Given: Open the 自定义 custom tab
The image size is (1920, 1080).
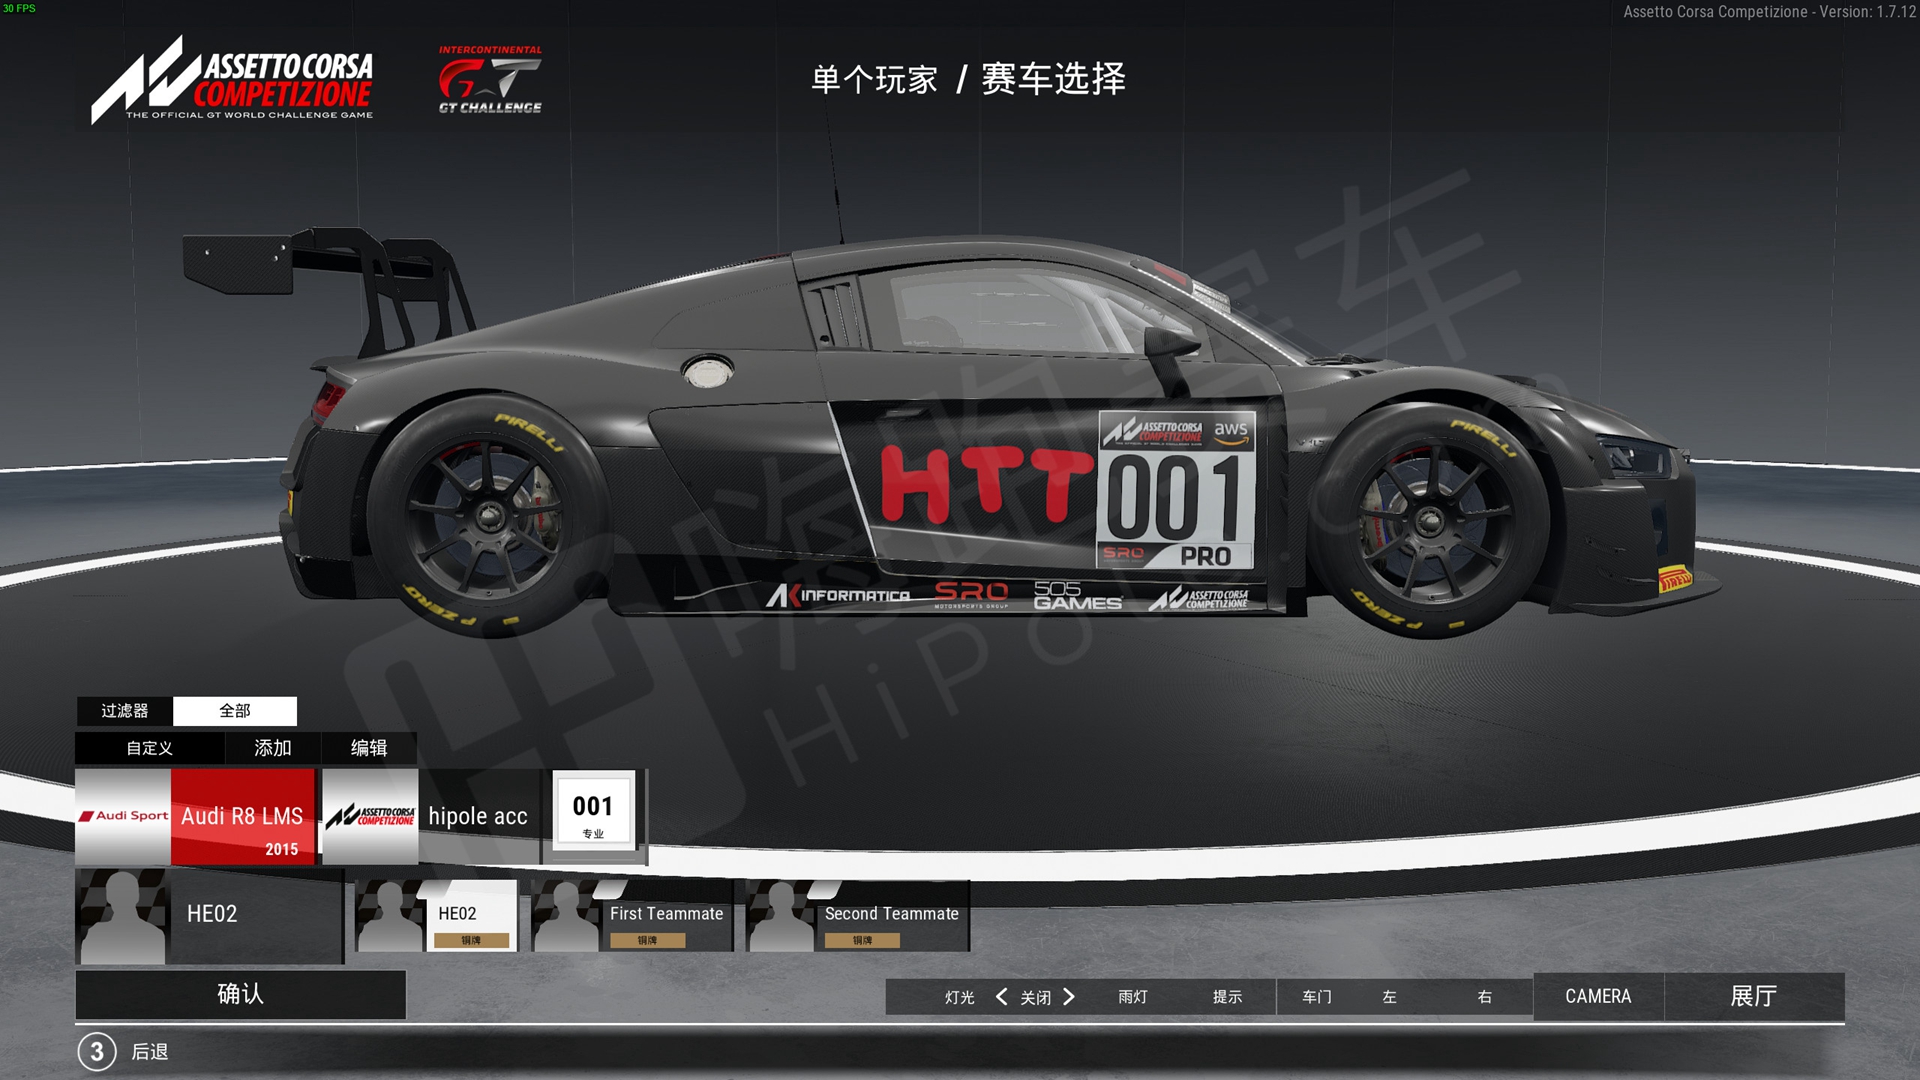Looking at the screenshot, I should (x=150, y=748).
